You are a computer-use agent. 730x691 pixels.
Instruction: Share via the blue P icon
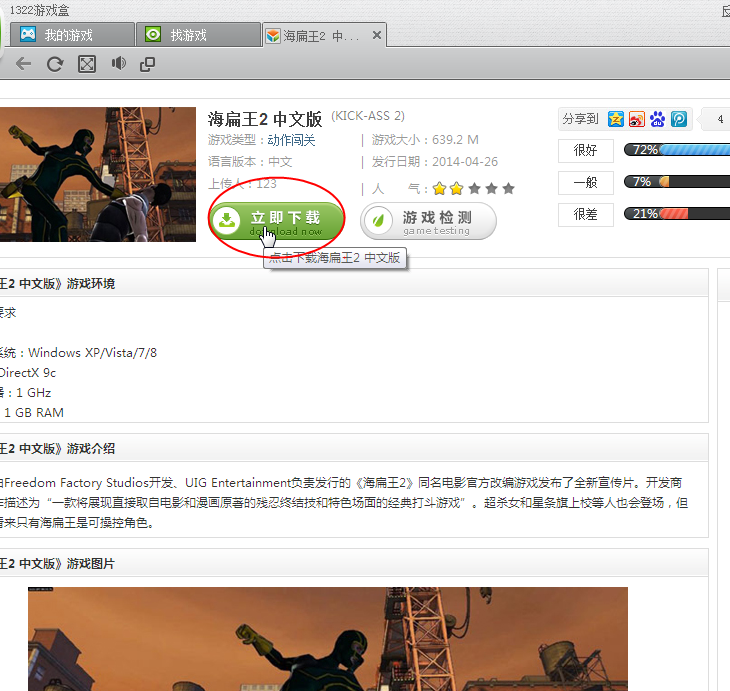[679, 119]
